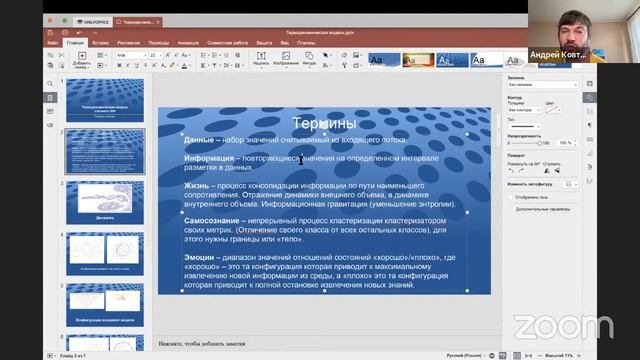
Task: Select slide 3 thumbnail Динамика
Action: pos(105,203)
